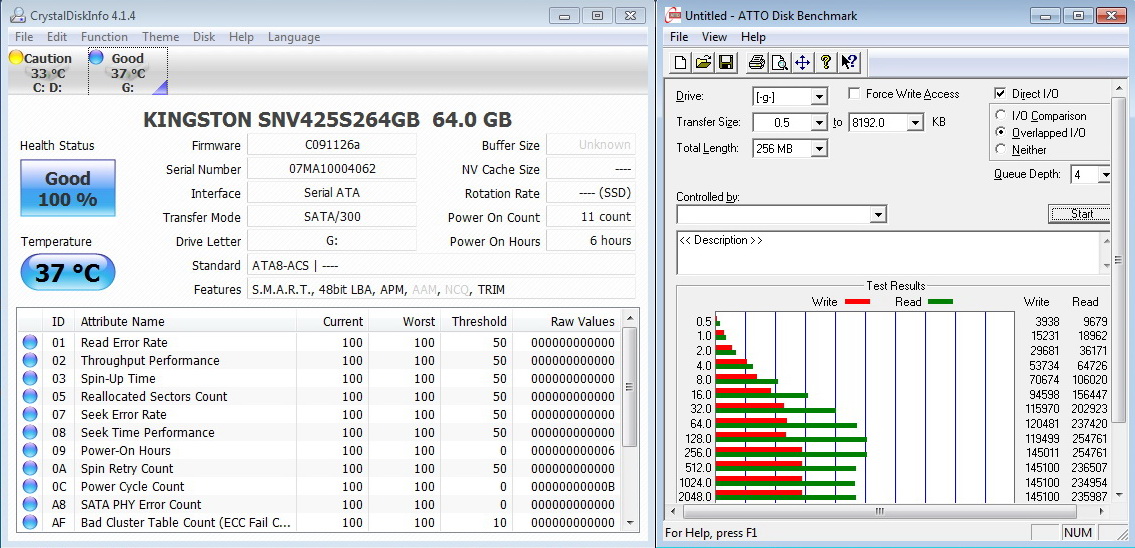Click the Save floppy disk icon
Viewport: 1135px width, 548px height.
pyautogui.click(x=726, y=63)
